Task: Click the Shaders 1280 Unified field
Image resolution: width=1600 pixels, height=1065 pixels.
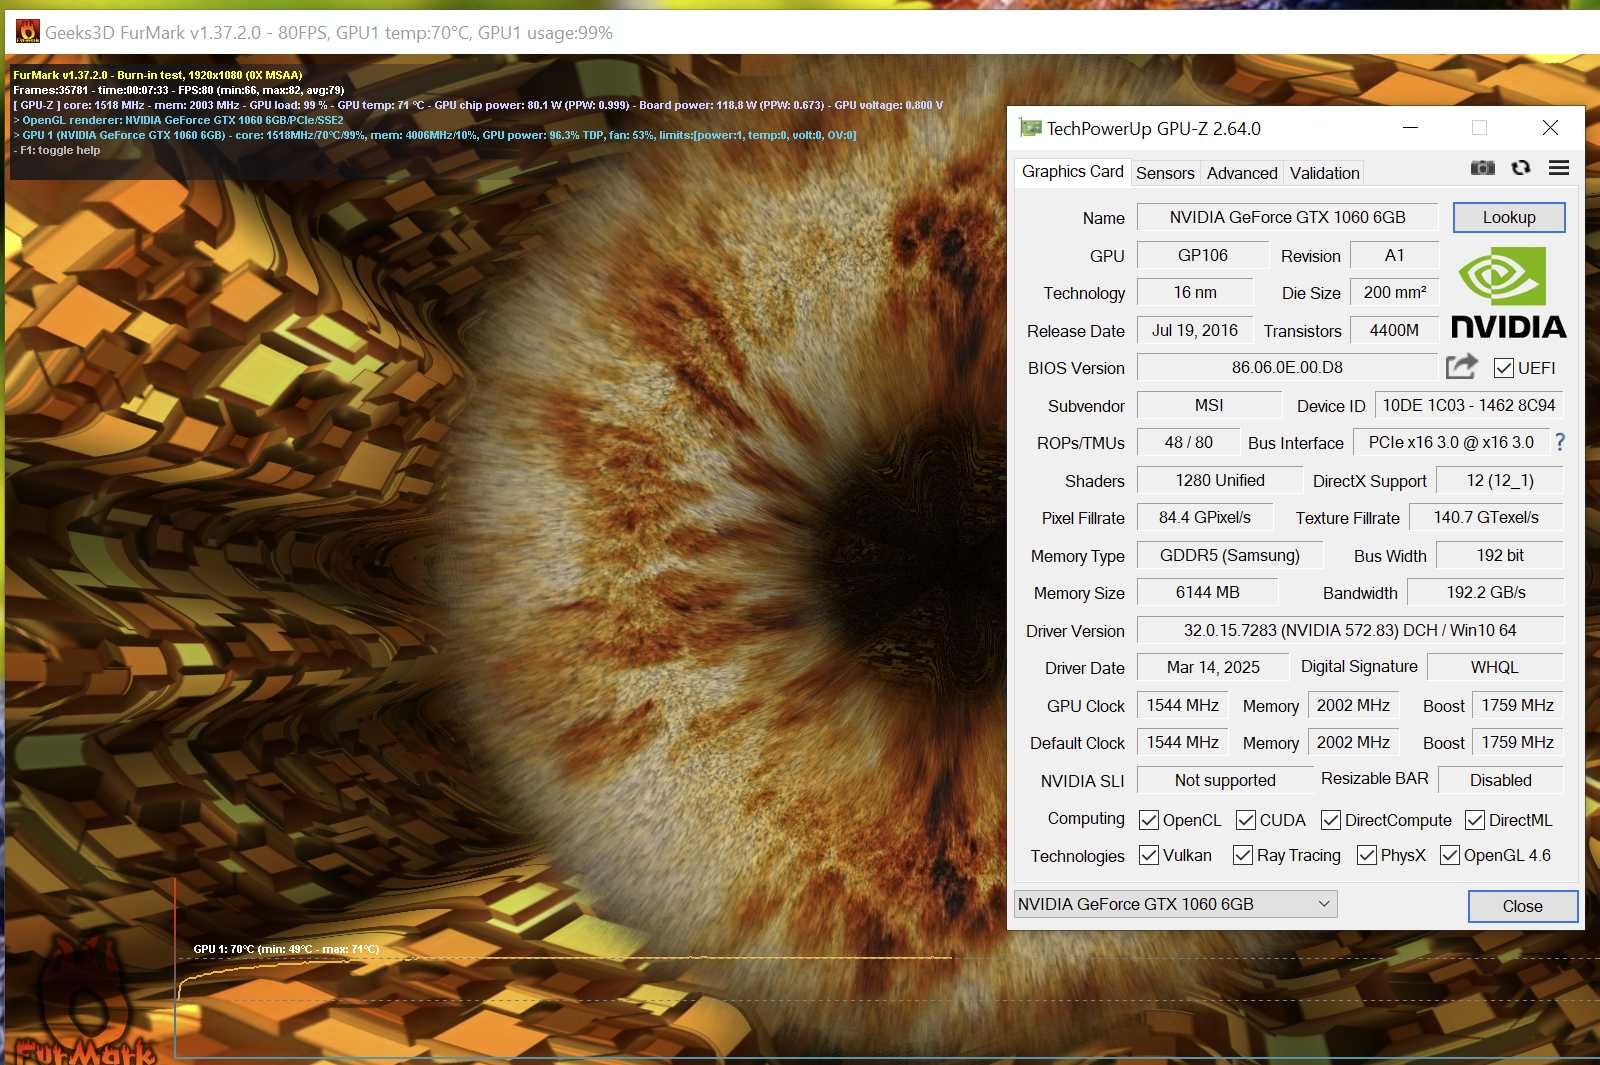Action: pyautogui.click(x=1220, y=480)
